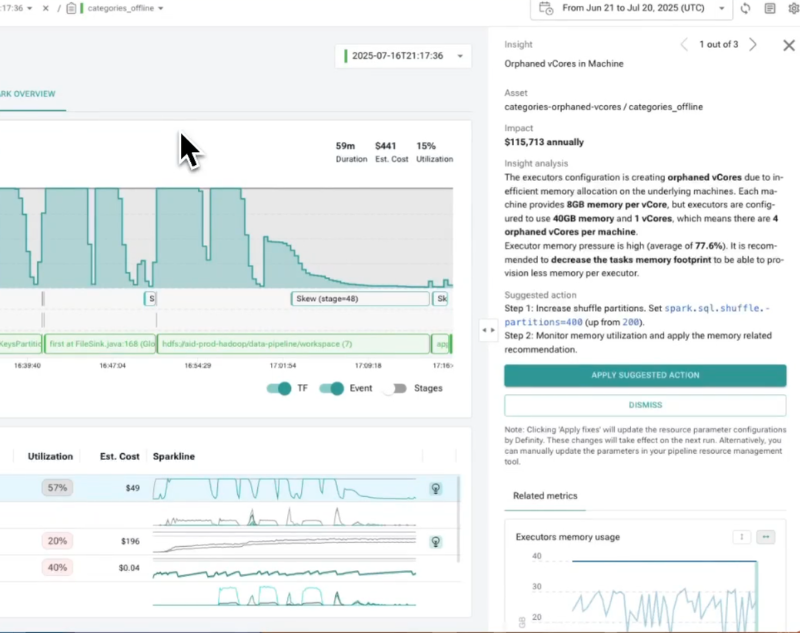Select the Spark Overview tab

pos(28,94)
